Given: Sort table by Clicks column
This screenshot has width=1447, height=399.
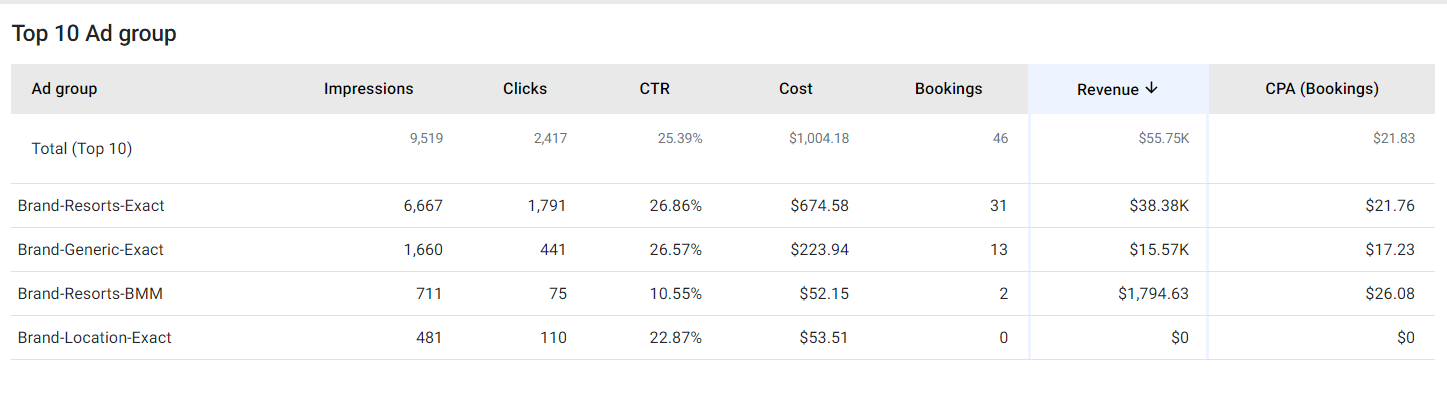Looking at the screenshot, I should [x=525, y=89].
